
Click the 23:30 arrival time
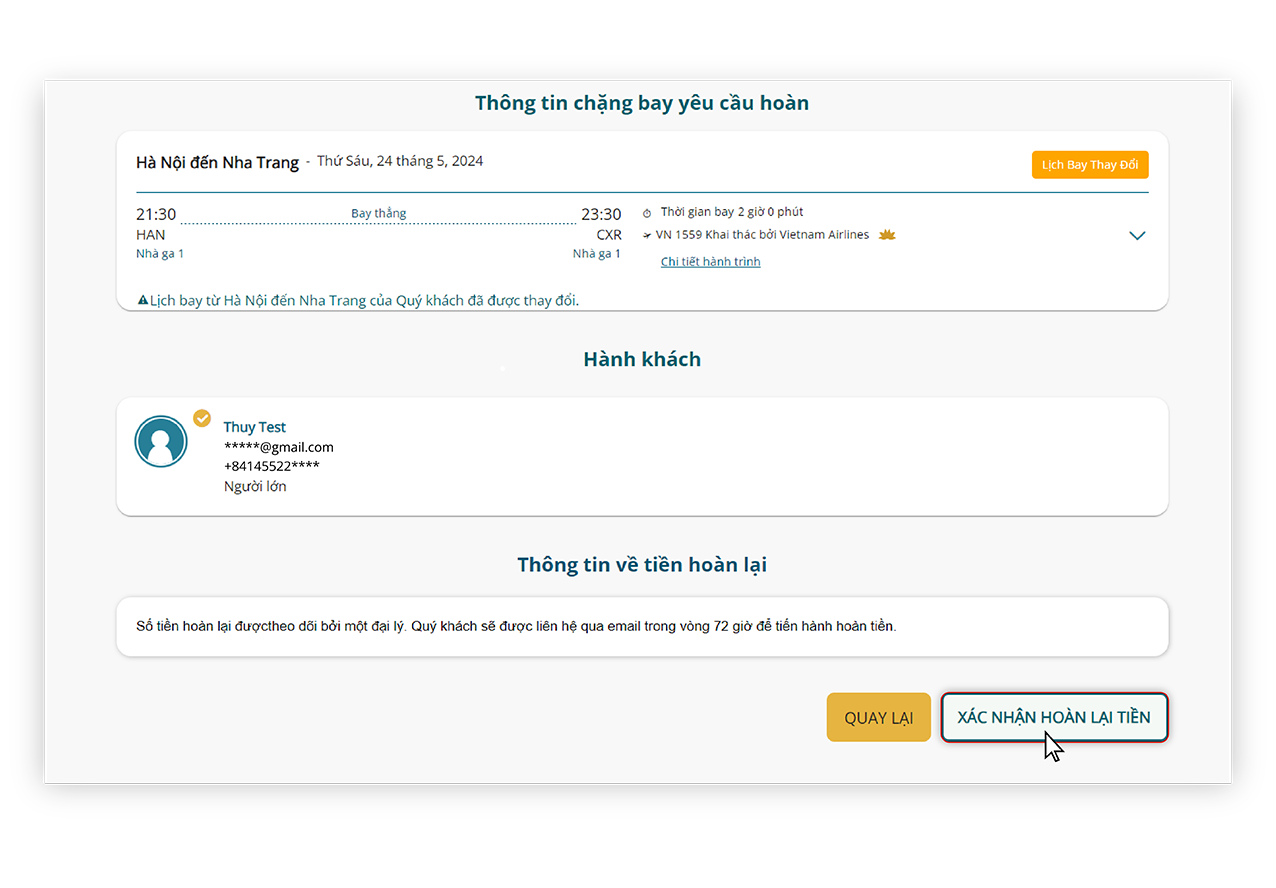click(x=601, y=214)
